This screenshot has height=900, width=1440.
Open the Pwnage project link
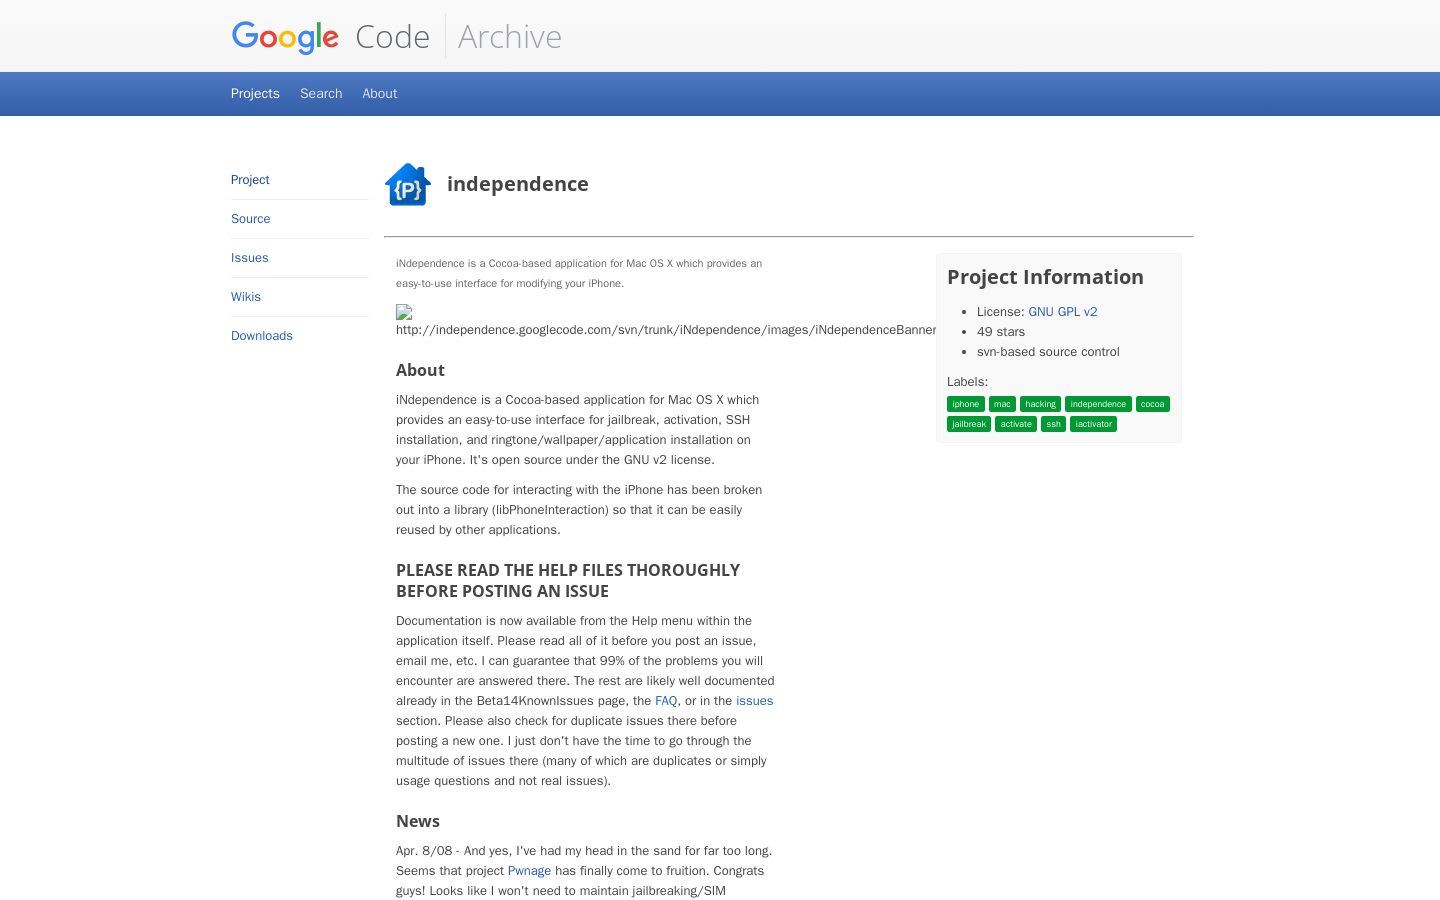(x=529, y=871)
